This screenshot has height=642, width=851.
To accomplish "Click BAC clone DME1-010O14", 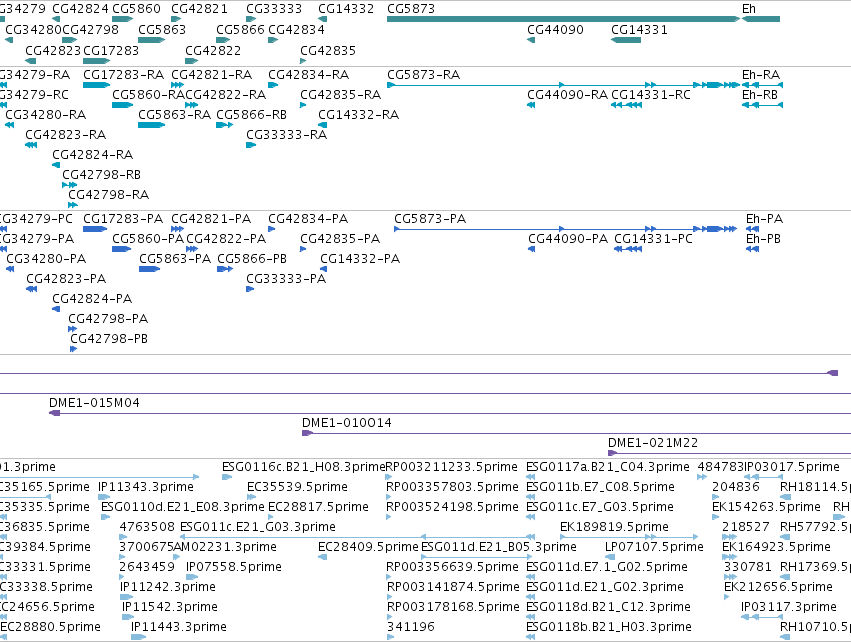I will point(576,433).
